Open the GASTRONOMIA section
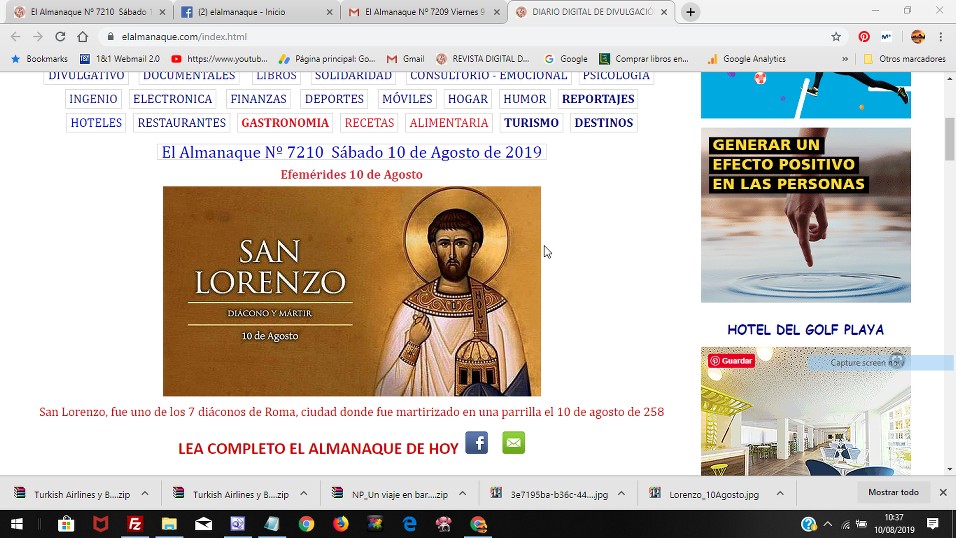 coord(285,123)
